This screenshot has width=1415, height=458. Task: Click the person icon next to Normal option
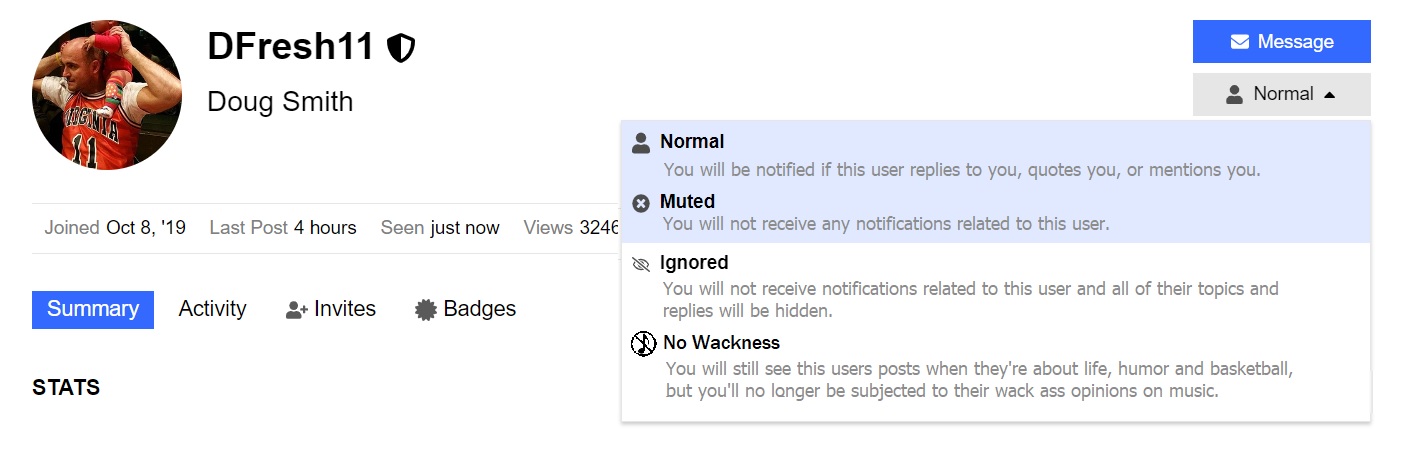pos(641,143)
